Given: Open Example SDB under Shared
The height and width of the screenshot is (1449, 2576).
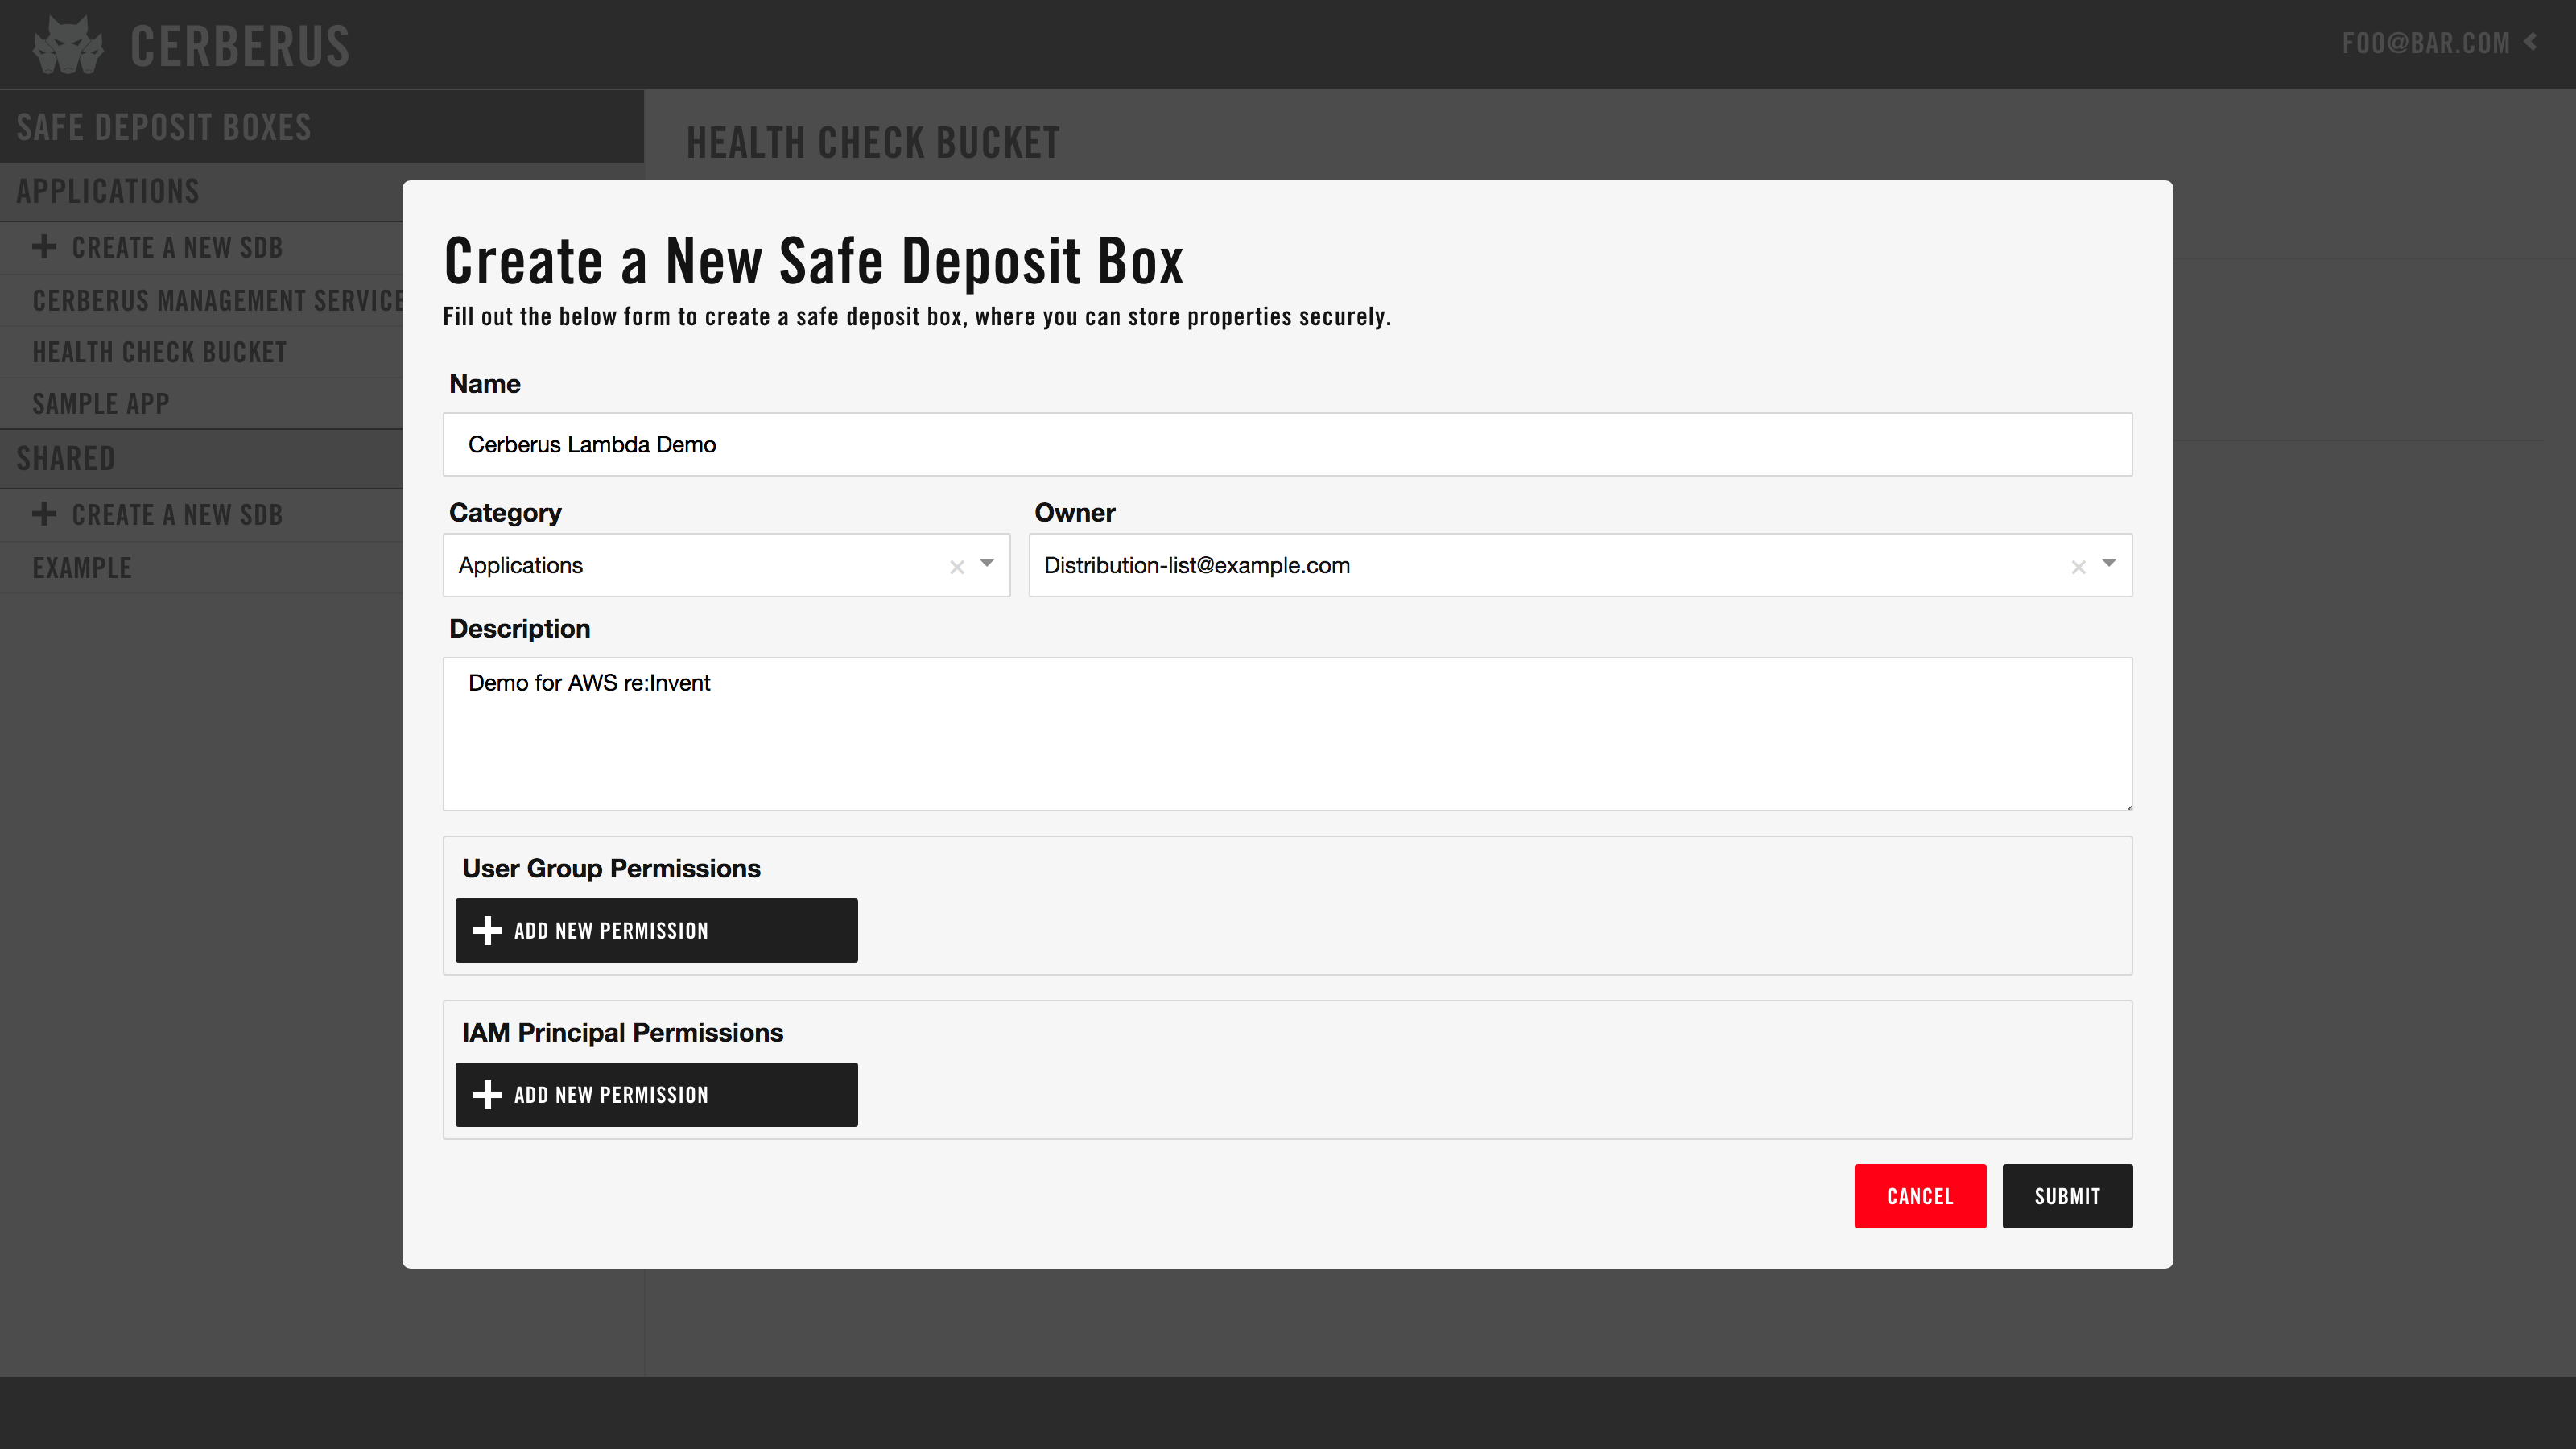Looking at the screenshot, I should pos(82,568).
